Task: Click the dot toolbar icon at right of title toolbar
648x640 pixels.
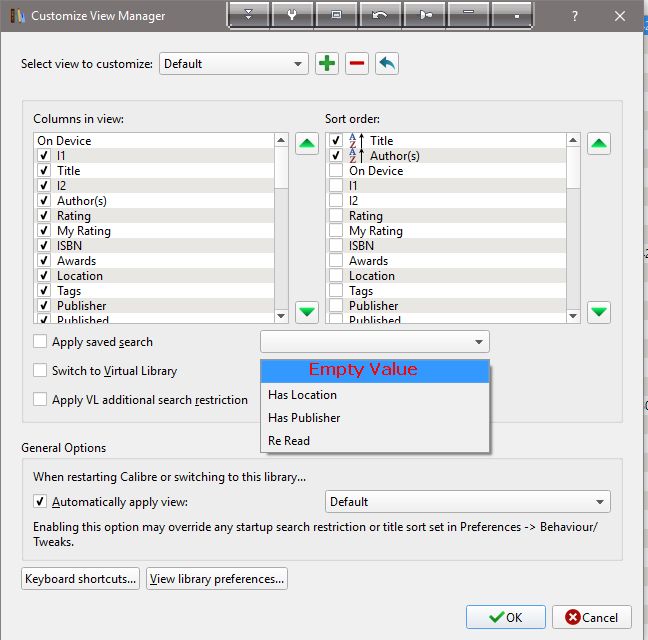Action: point(512,15)
